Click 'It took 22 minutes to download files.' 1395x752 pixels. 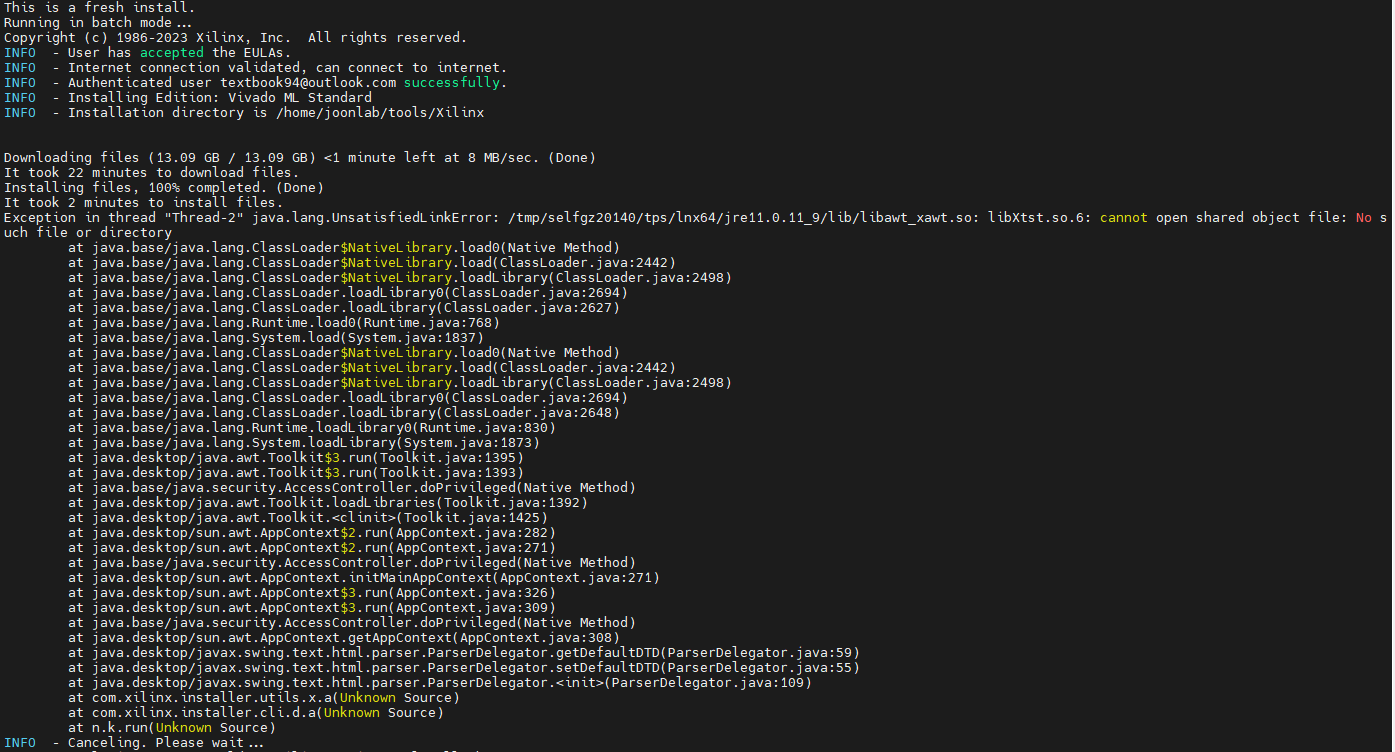tap(152, 173)
